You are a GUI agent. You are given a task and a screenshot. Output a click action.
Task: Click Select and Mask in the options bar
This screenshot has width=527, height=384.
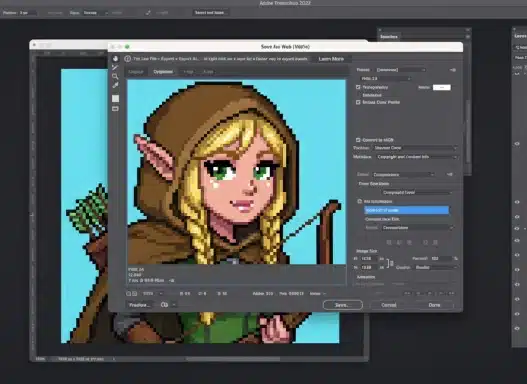[x=211, y=13]
